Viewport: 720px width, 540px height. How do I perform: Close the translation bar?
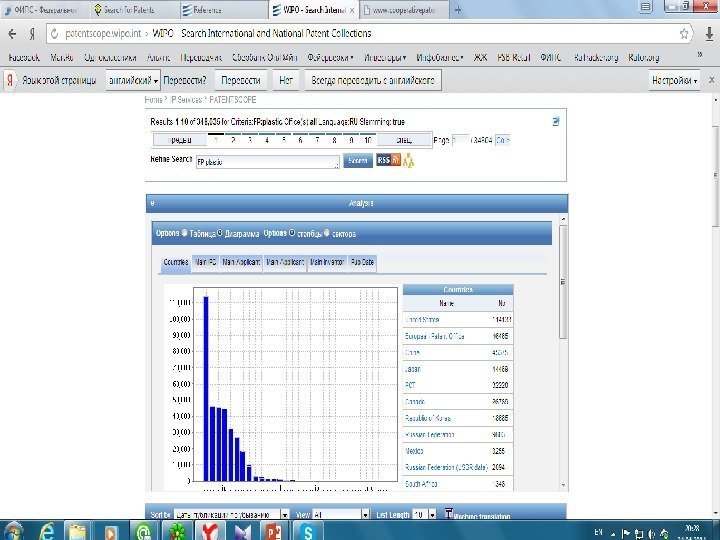[x=711, y=80]
